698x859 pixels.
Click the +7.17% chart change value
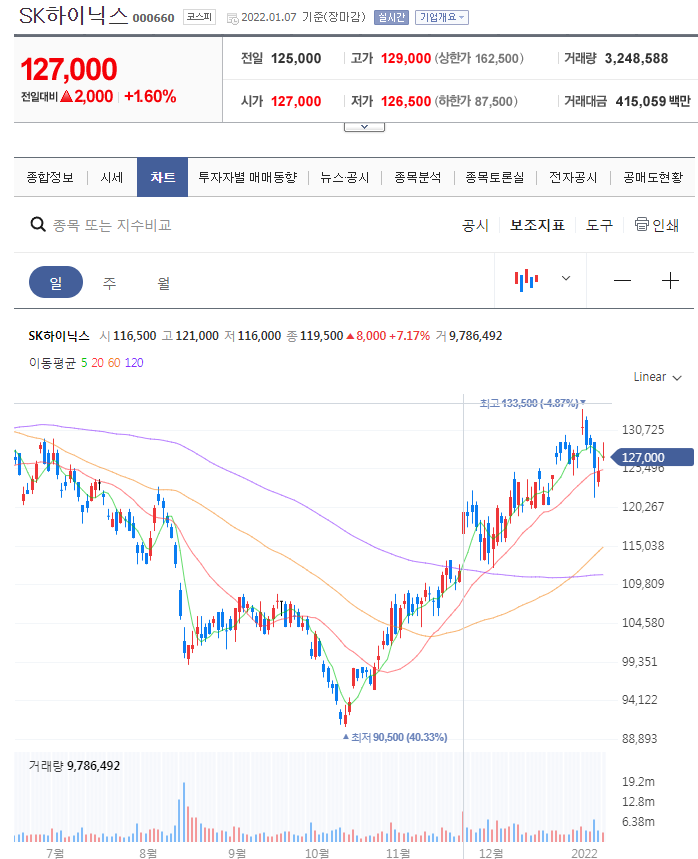[x=409, y=336]
